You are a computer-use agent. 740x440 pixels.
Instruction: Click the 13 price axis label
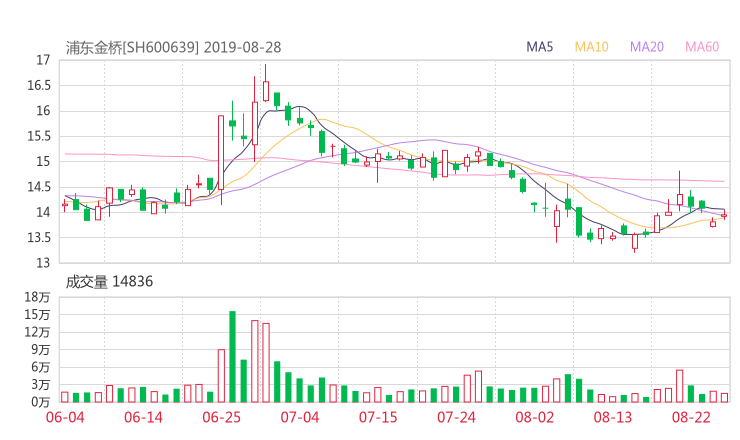(42, 263)
